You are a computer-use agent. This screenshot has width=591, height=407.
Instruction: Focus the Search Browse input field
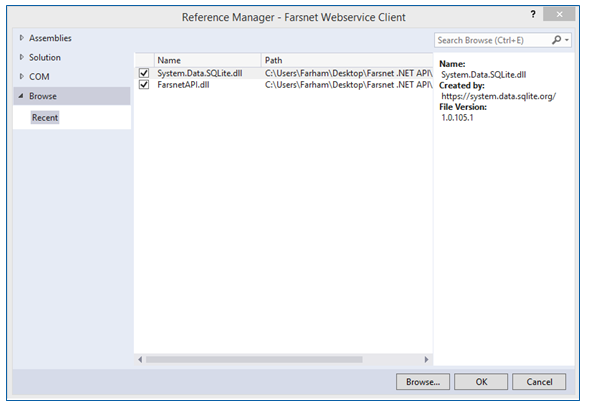(x=493, y=40)
